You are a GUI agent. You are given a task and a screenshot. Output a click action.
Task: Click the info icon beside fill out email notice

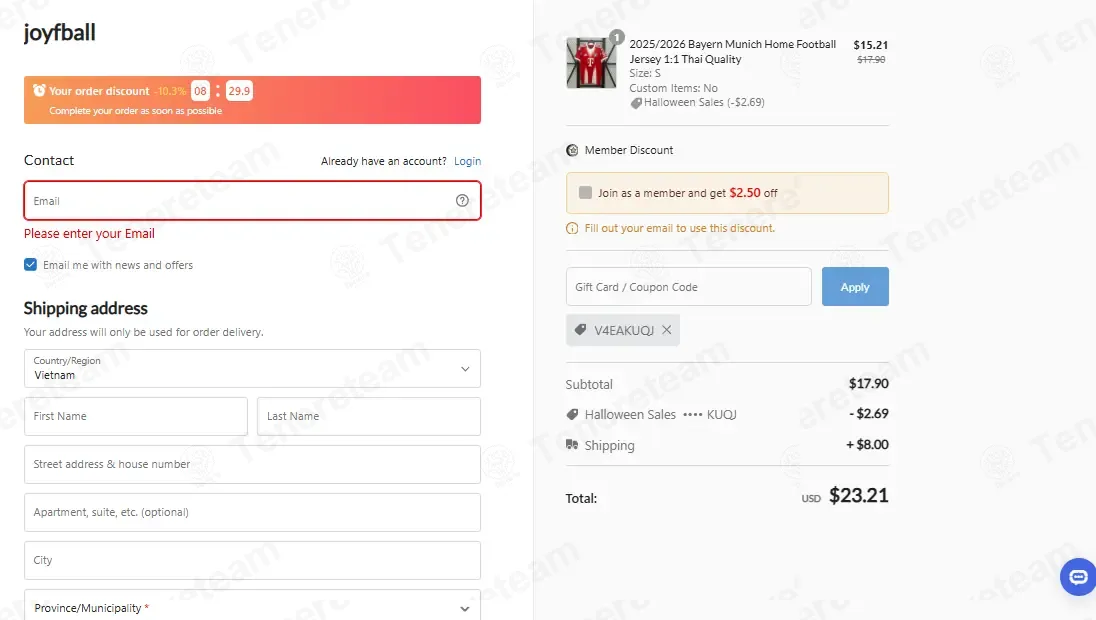572,229
